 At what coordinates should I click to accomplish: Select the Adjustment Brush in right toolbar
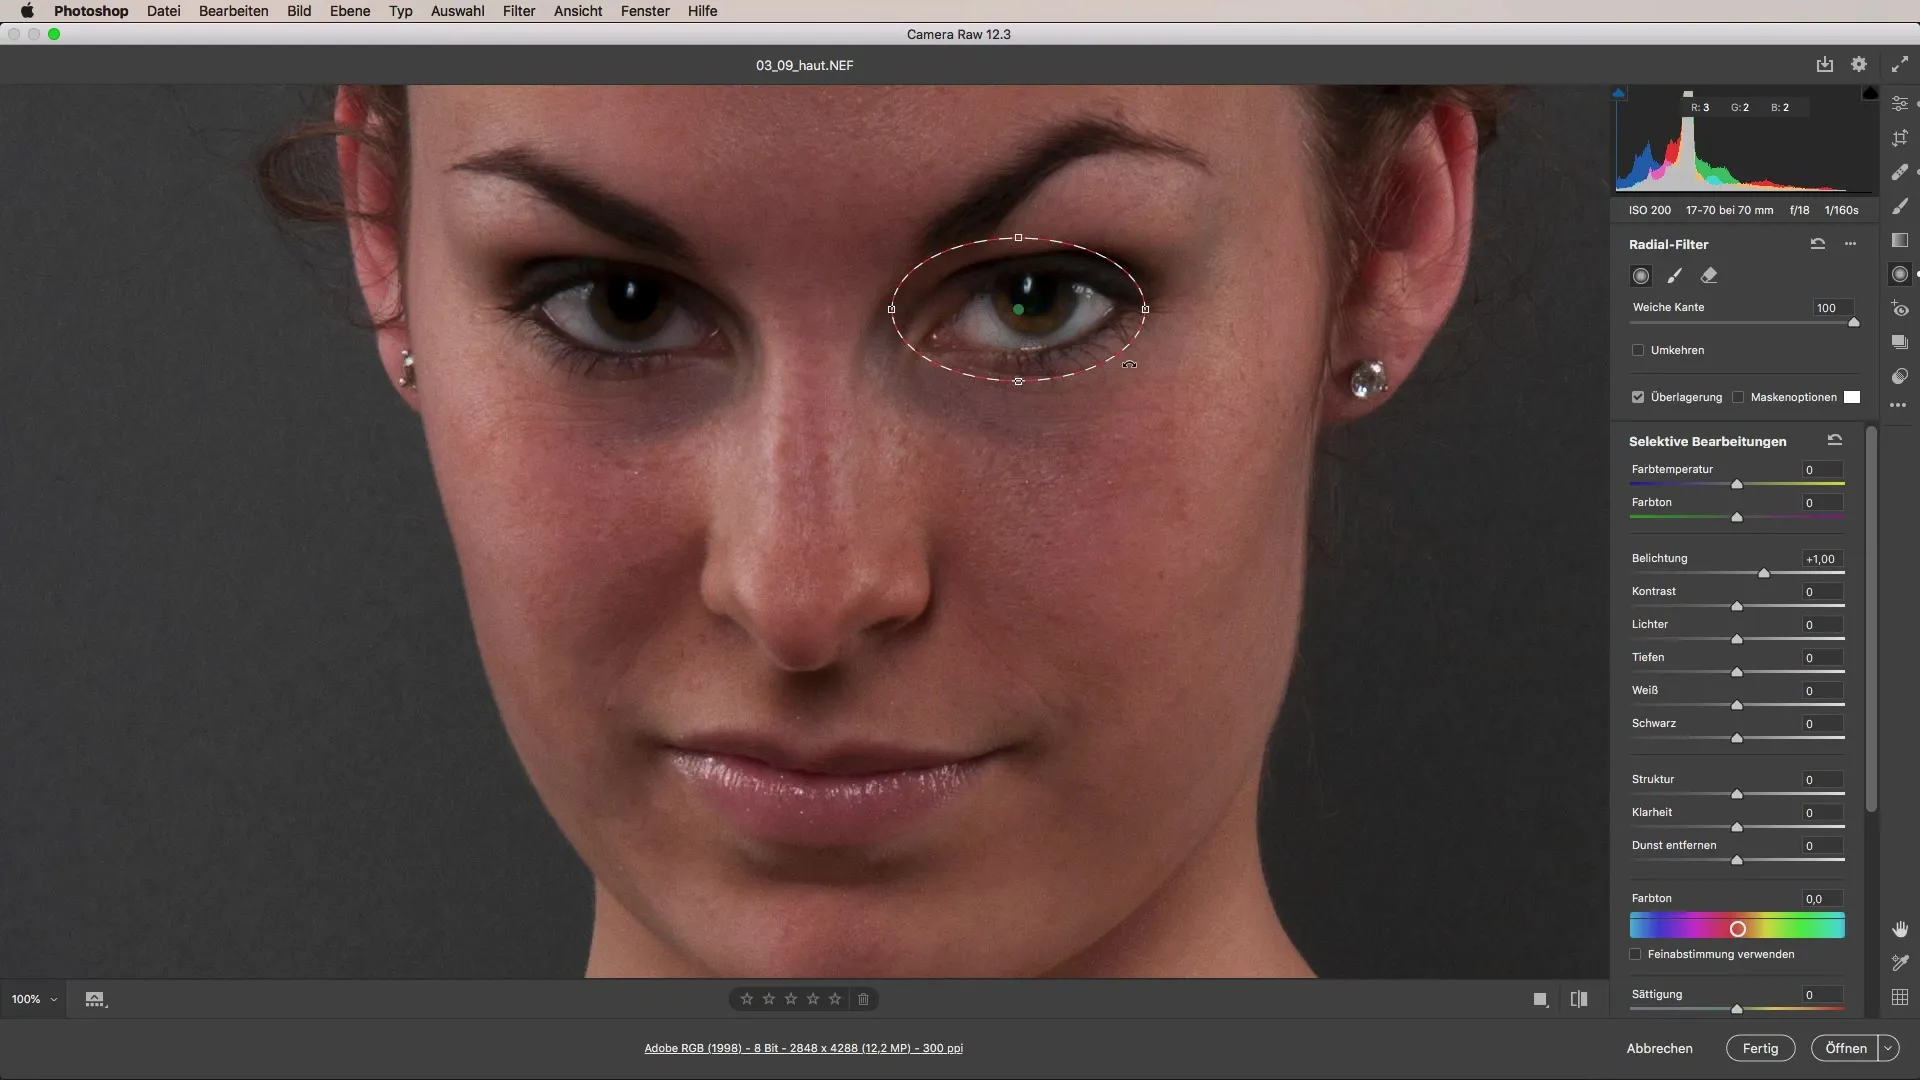1900,206
